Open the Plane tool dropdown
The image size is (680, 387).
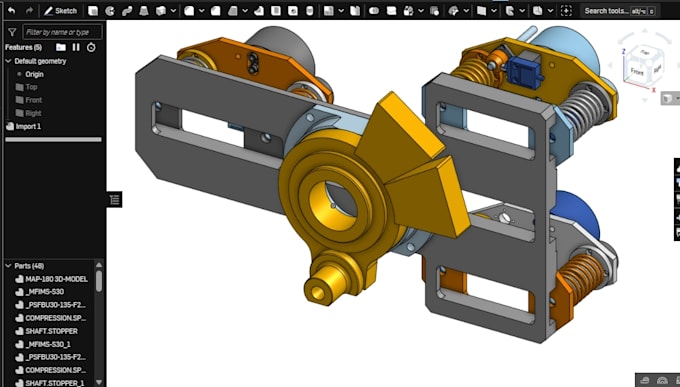[494, 11]
